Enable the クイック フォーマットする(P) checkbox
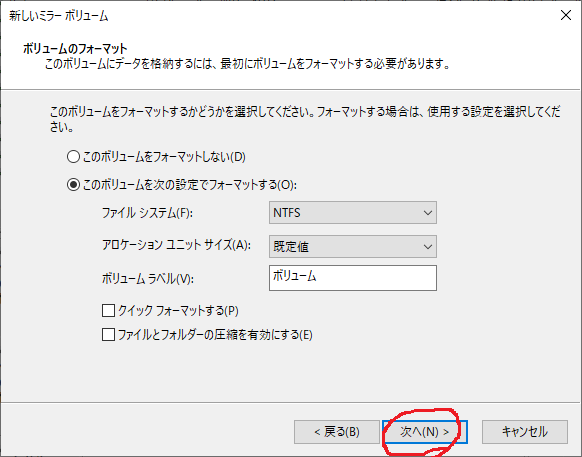The height and width of the screenshot is (457, 582). click(x=108, y=310)
